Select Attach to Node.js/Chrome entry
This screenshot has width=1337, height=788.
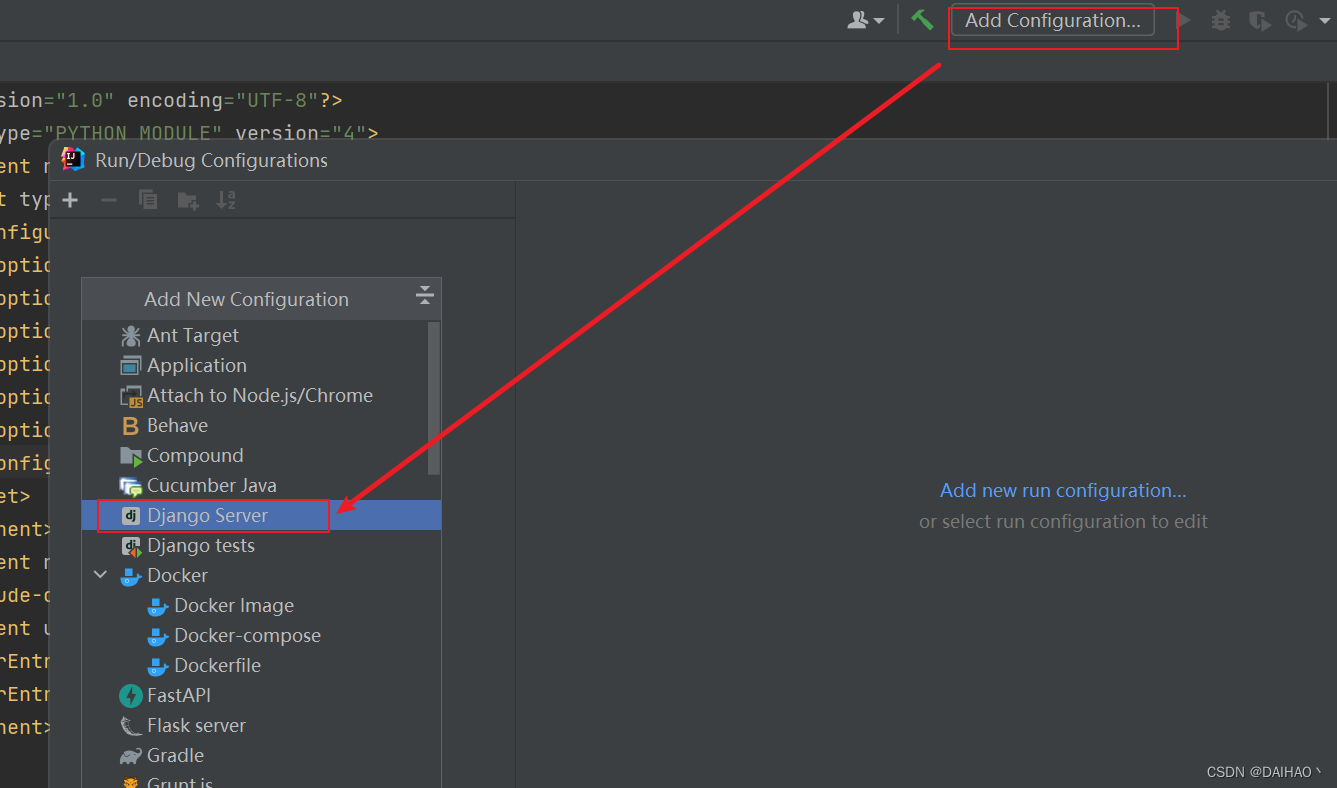point(261,395)
